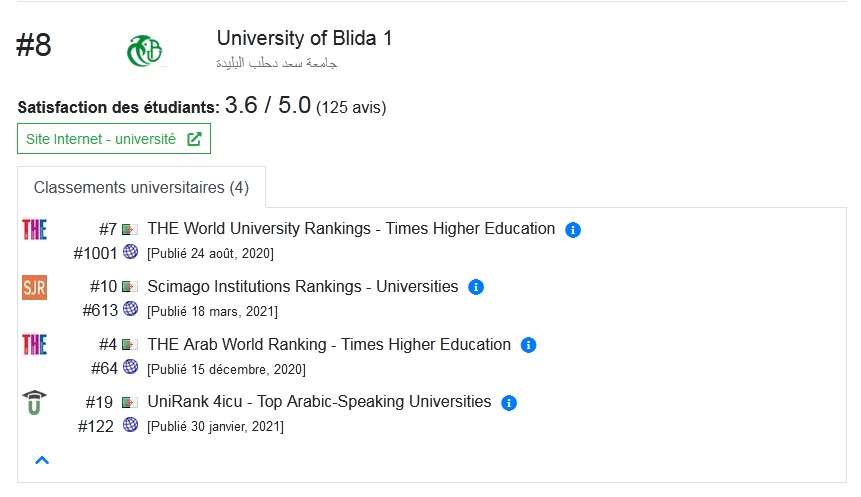Image resolution: width=861 pixels, height=497 pixels.
Task: Click the UniRank graduation cap logo
Action: point(34,402)
